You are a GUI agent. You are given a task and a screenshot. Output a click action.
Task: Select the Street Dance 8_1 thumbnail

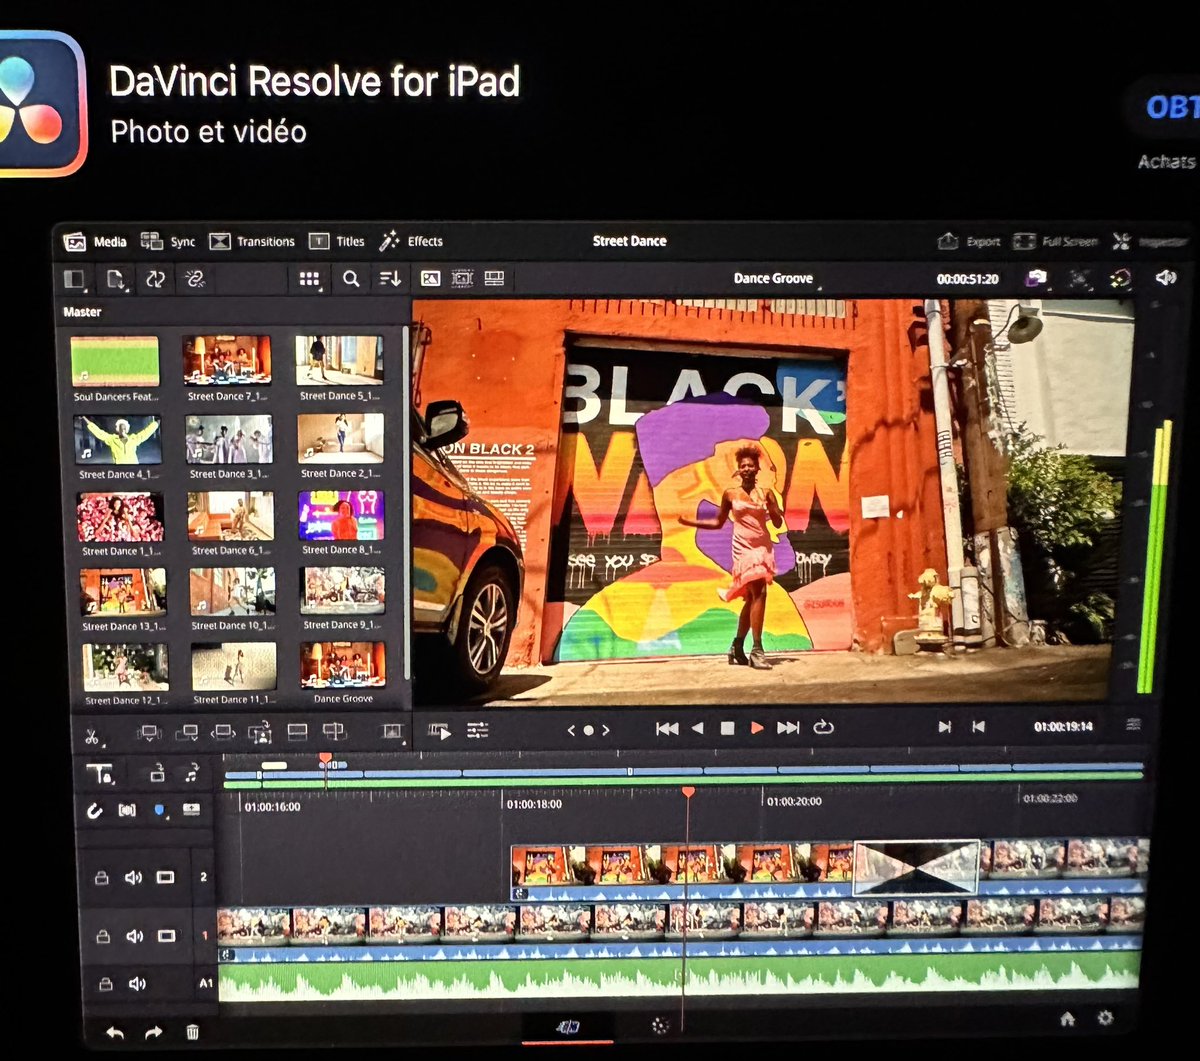pos(341,516)
